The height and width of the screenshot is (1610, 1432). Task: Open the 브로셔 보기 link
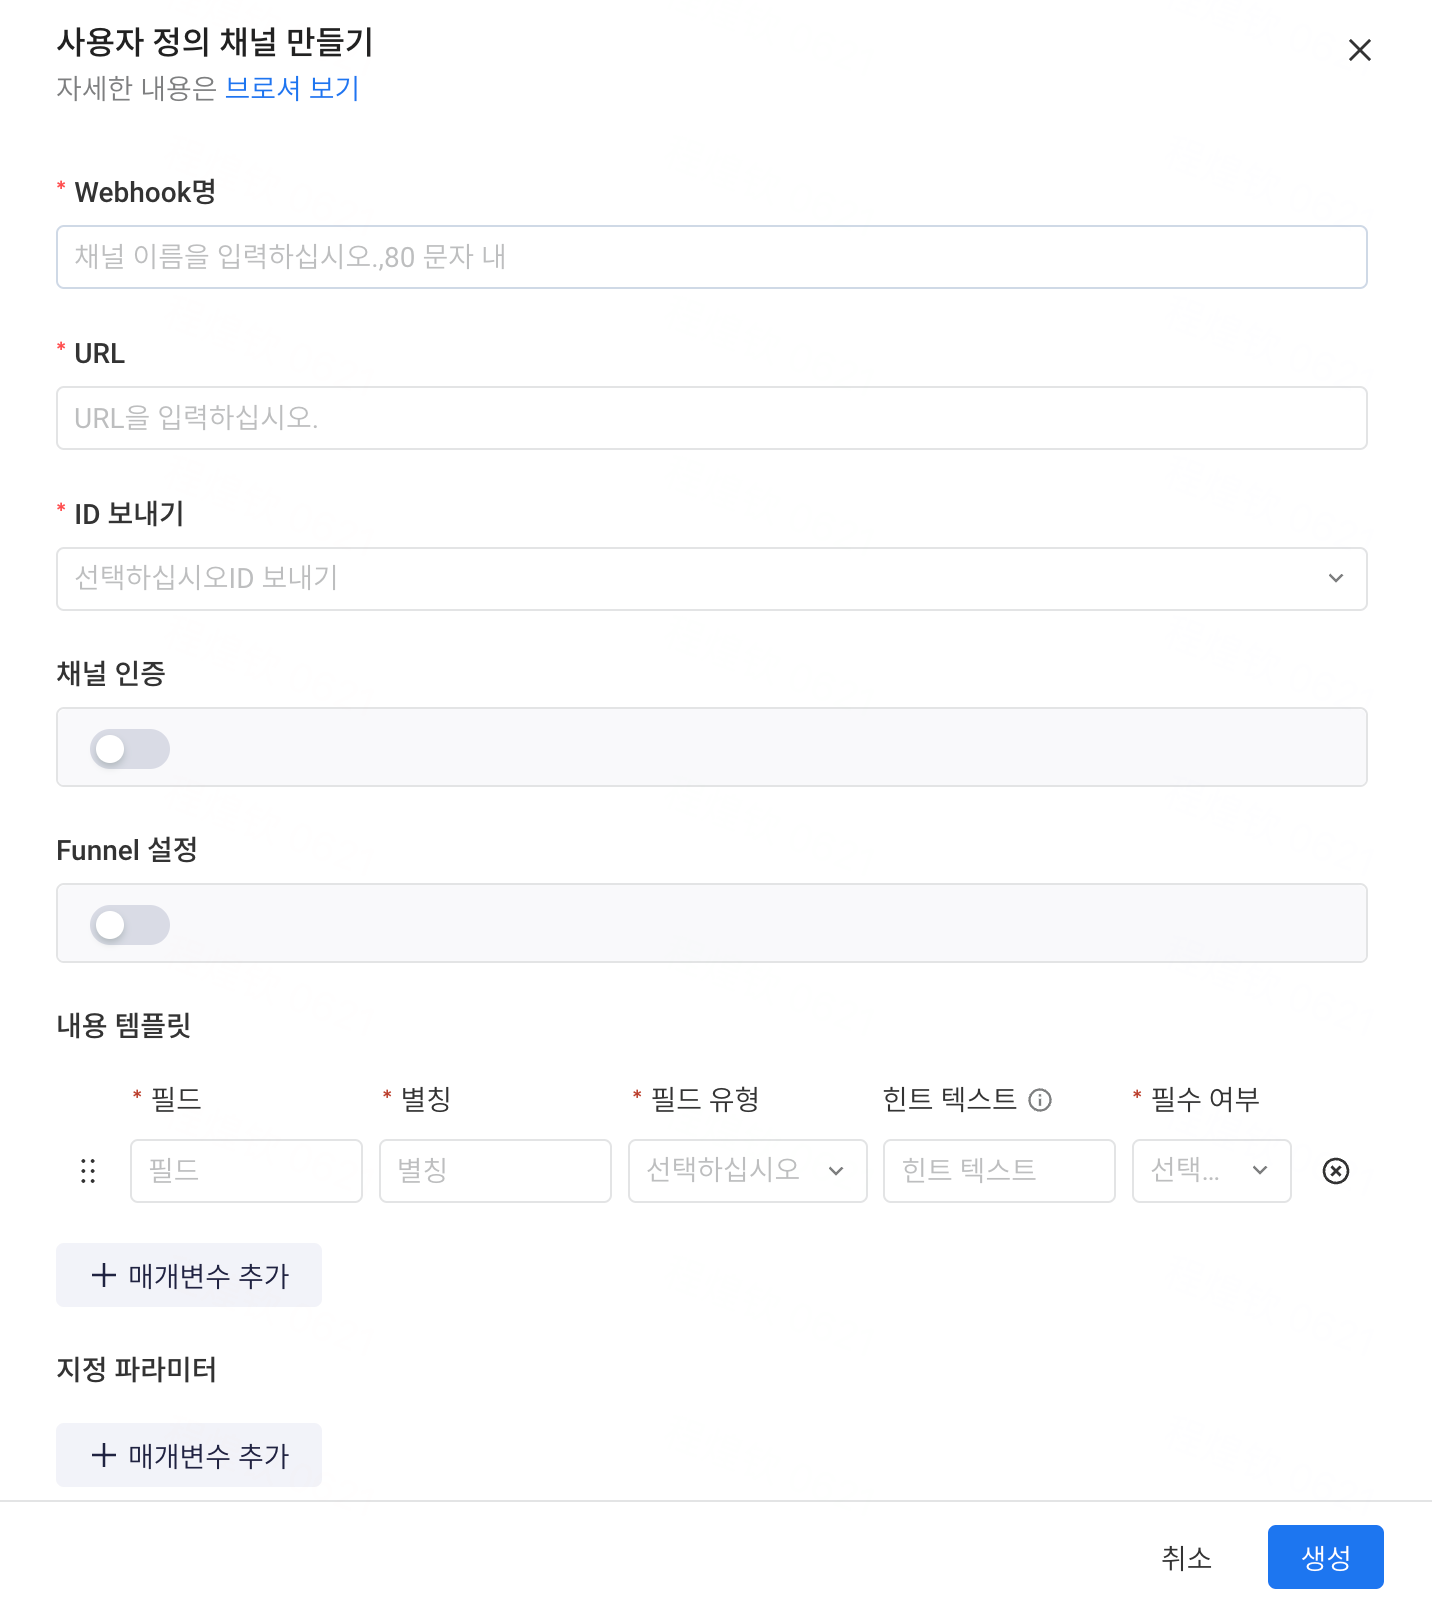coord(292,88)
